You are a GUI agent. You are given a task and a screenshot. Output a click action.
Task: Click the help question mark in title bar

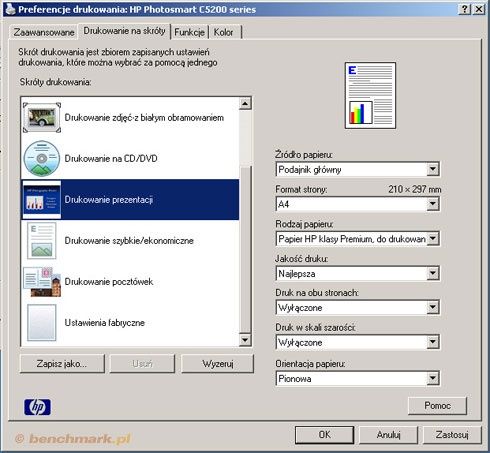click(x=464, y=9)
